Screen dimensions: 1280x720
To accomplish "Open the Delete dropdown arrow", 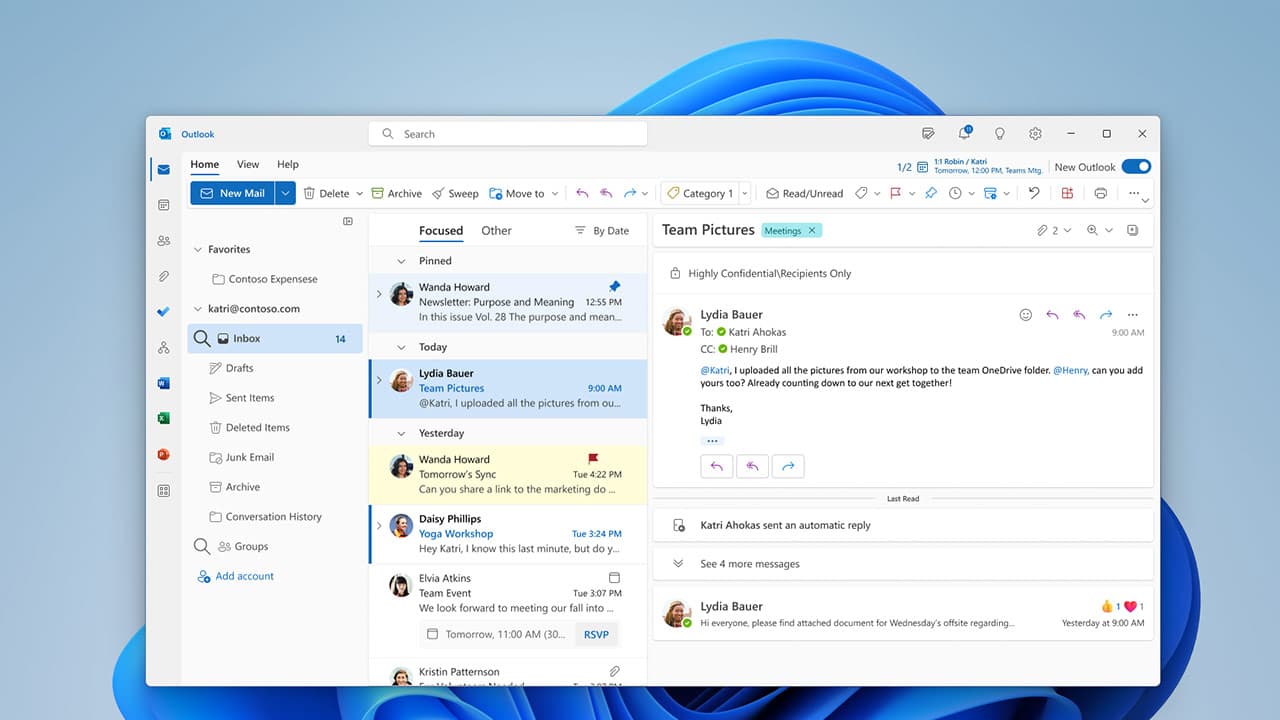I will pyautogui.click(x=359, y=194).
